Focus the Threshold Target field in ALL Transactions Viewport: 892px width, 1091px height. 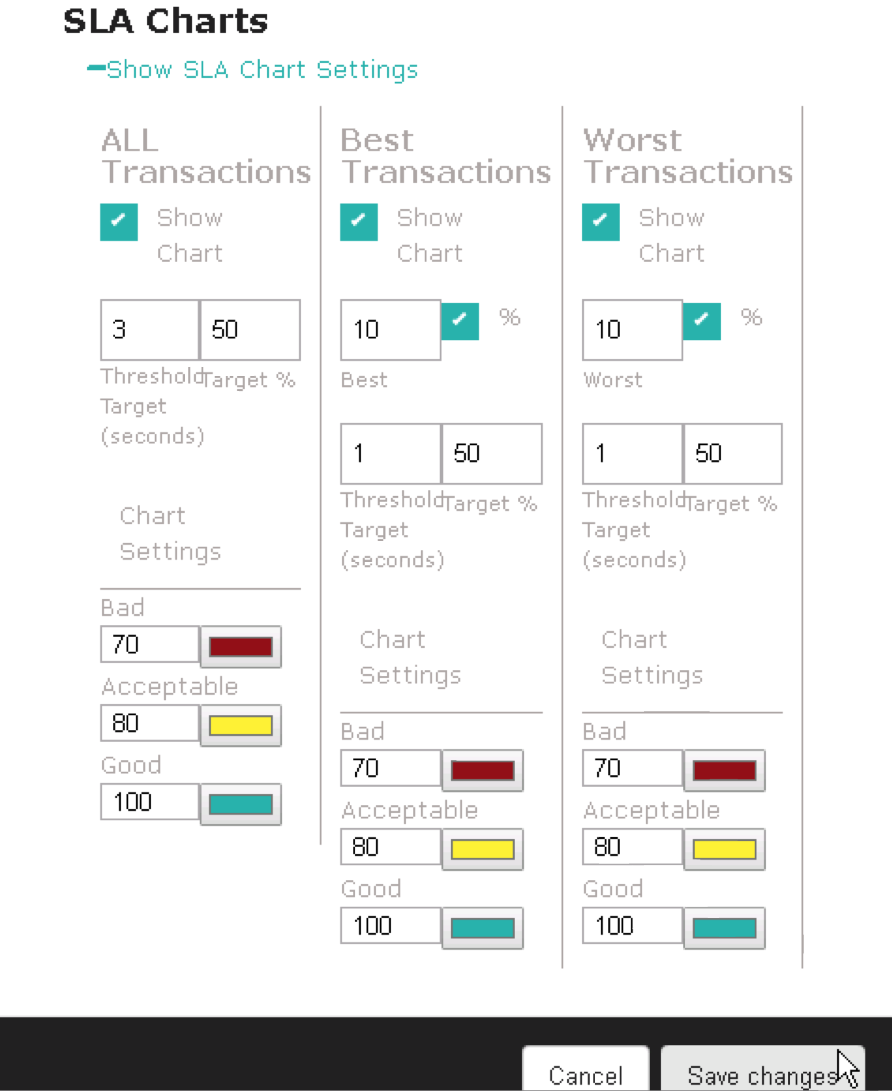click(150, 330)
